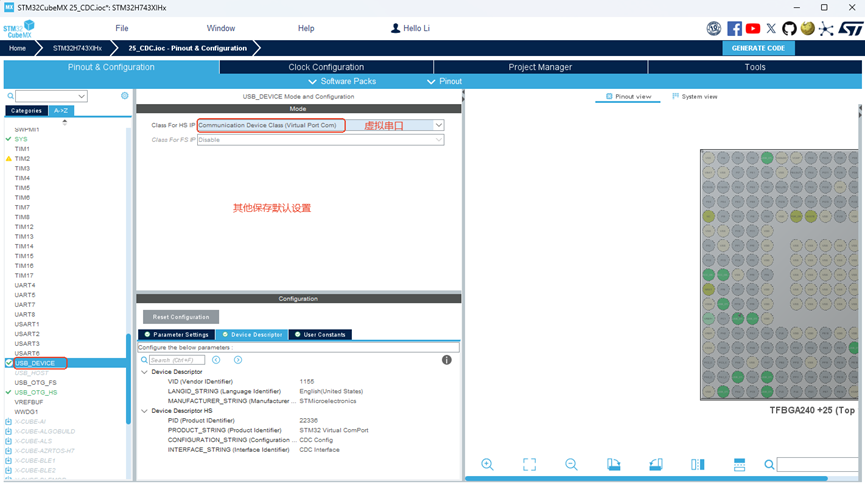
Task: Toggle the USB_DEVICE checkbox
Action: tap(9, 363)
